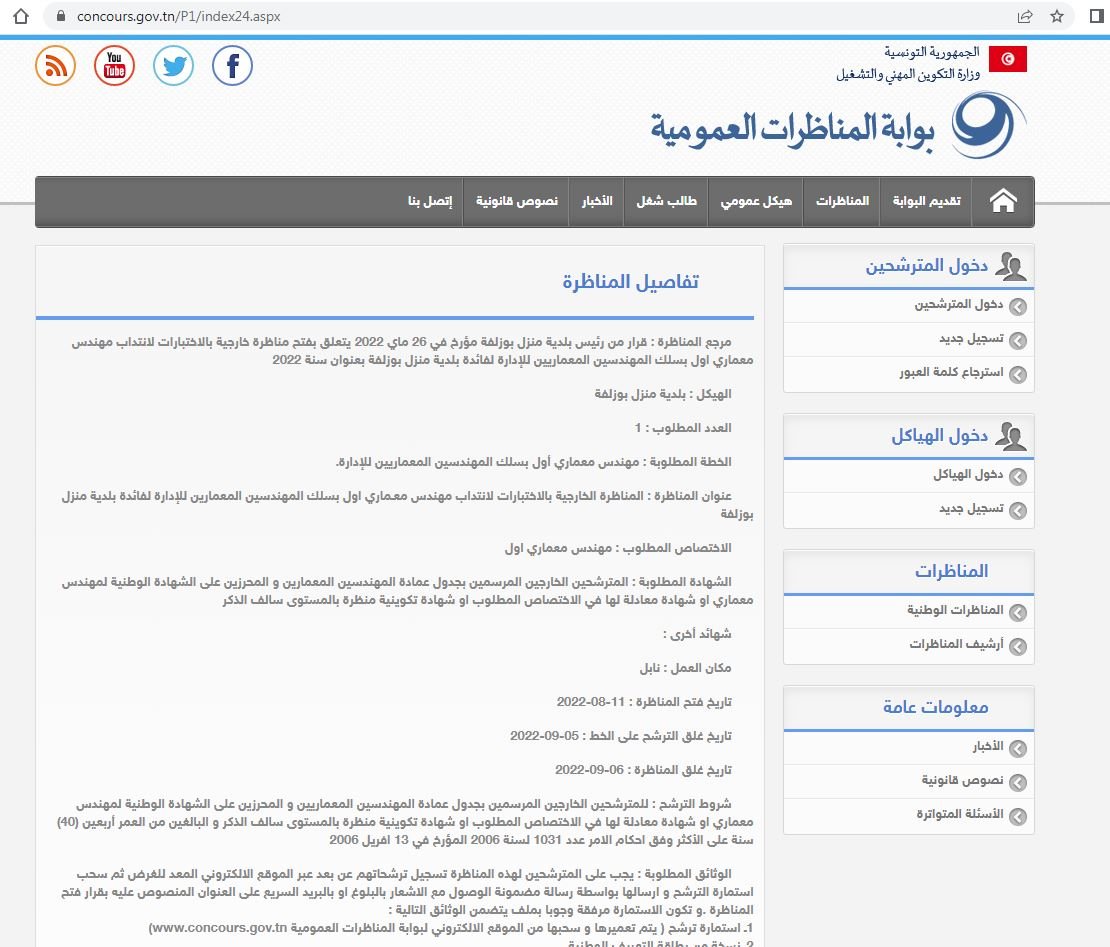Click إتصل بنا in the navigation bar
This screenshot has width=1110, height=947.
(x=430, y=201)
